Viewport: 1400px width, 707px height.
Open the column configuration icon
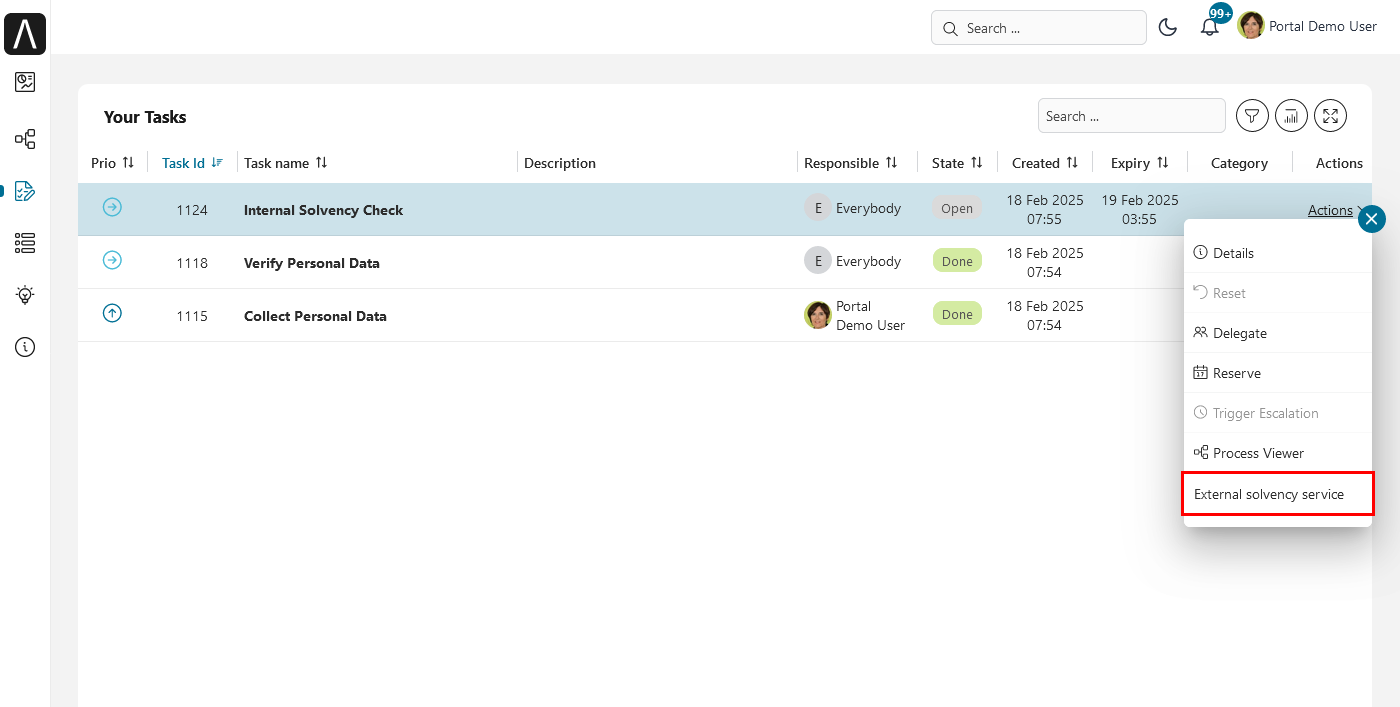coord(1291,116)
